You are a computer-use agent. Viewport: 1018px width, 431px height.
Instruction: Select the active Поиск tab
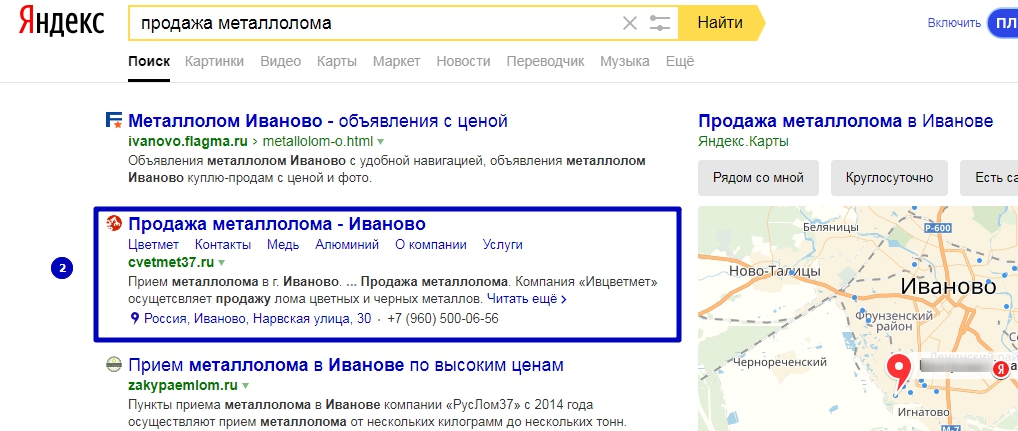click(x=149, y=62)
